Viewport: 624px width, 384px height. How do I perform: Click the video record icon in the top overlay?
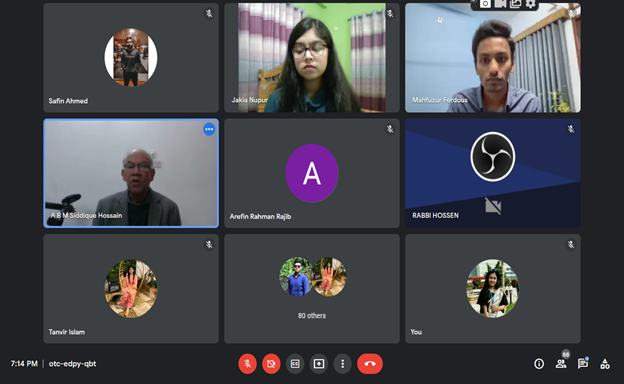tap(500, 4)
